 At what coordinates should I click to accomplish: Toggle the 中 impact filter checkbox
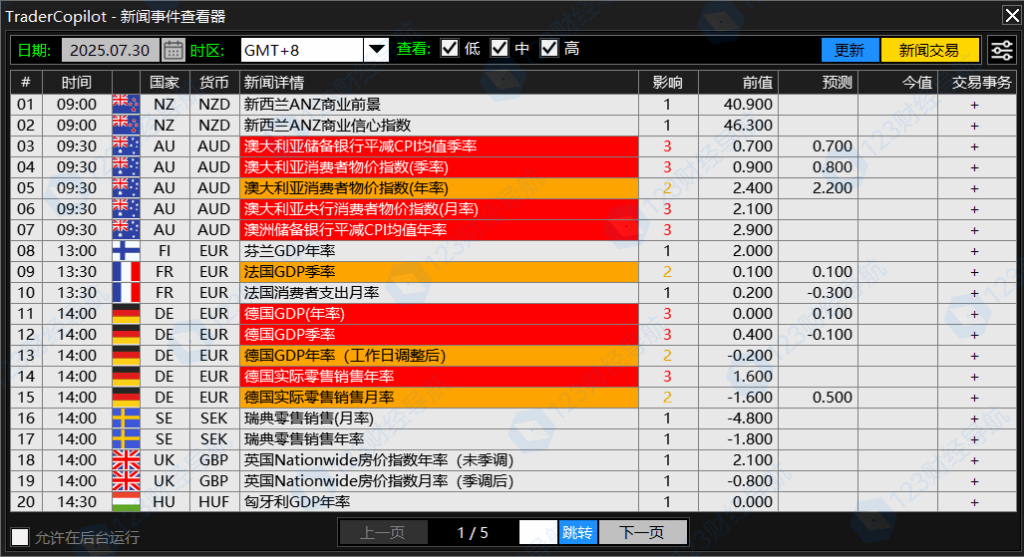click(x=499, y=49)
